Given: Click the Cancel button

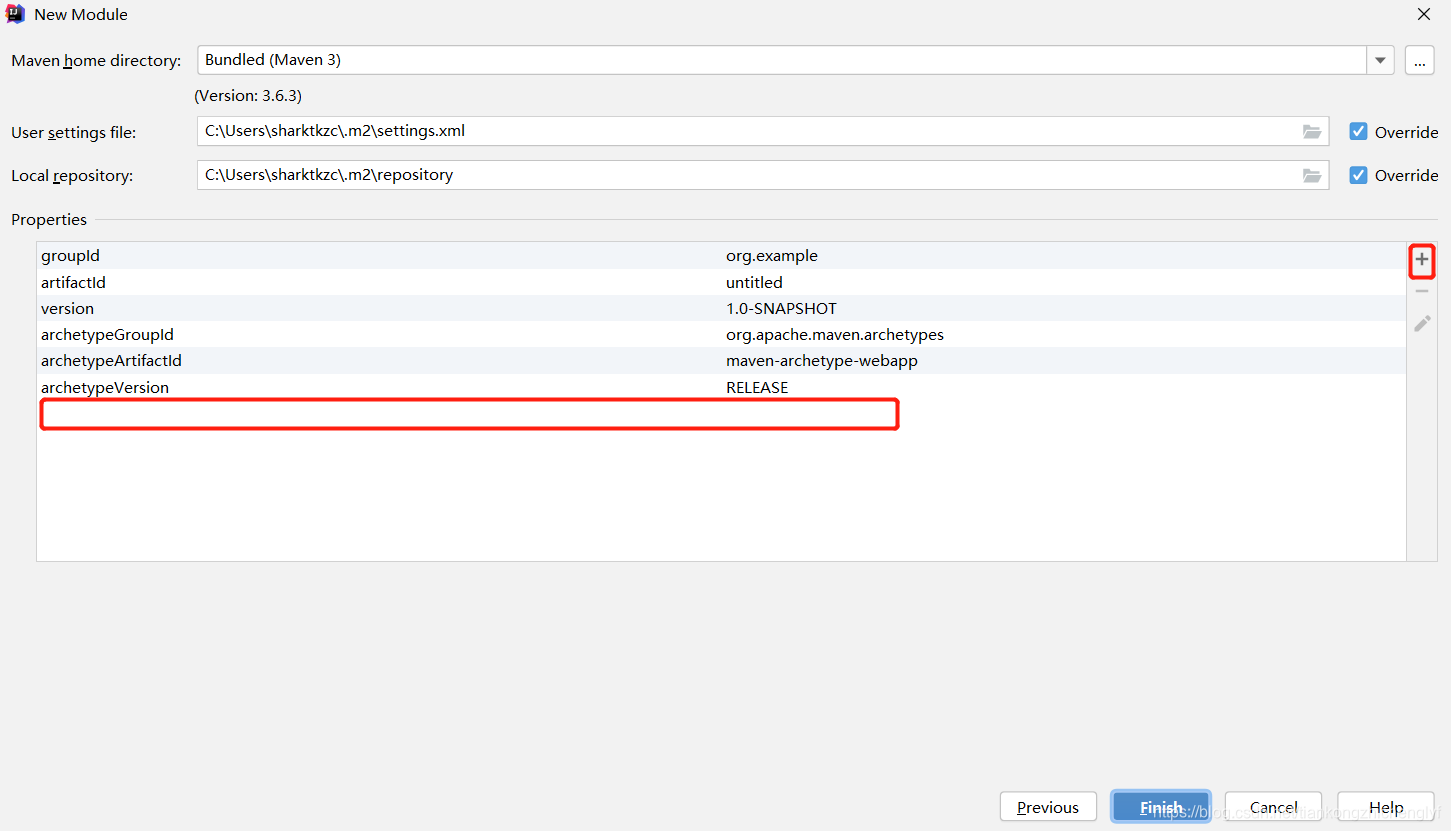Looking at the screenshot, I should coord(1273,807).
